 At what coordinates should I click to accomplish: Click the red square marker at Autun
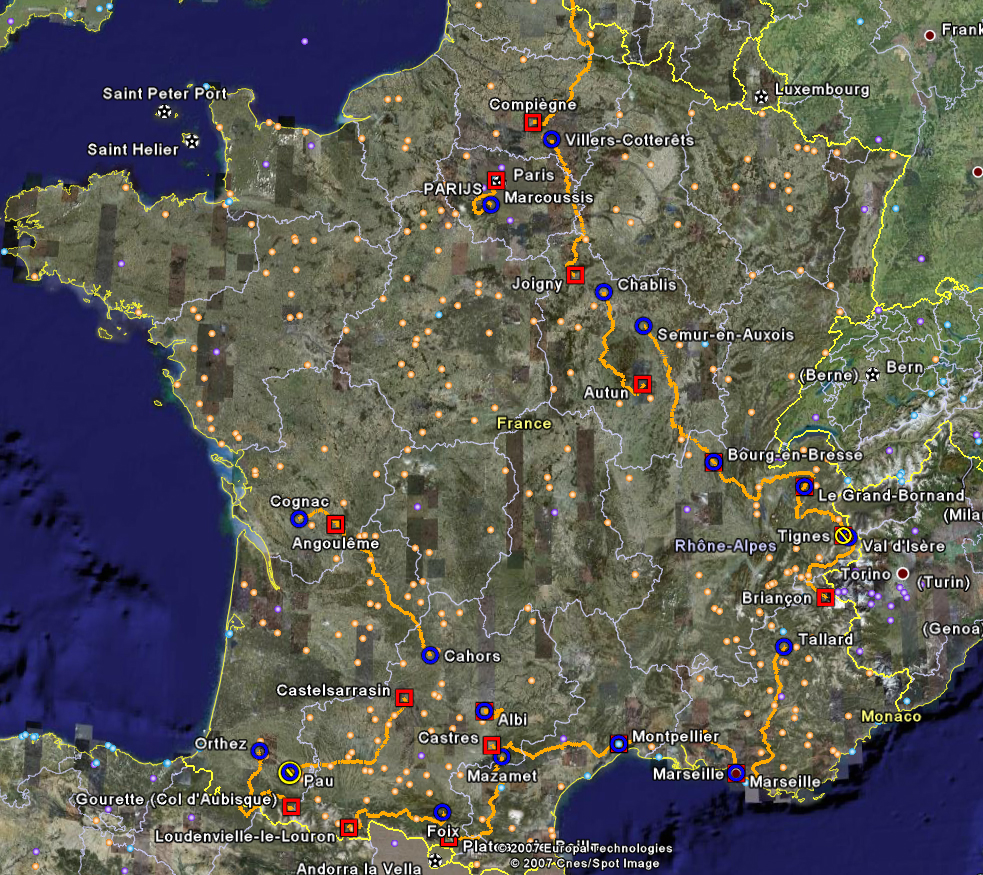[642, 384]
